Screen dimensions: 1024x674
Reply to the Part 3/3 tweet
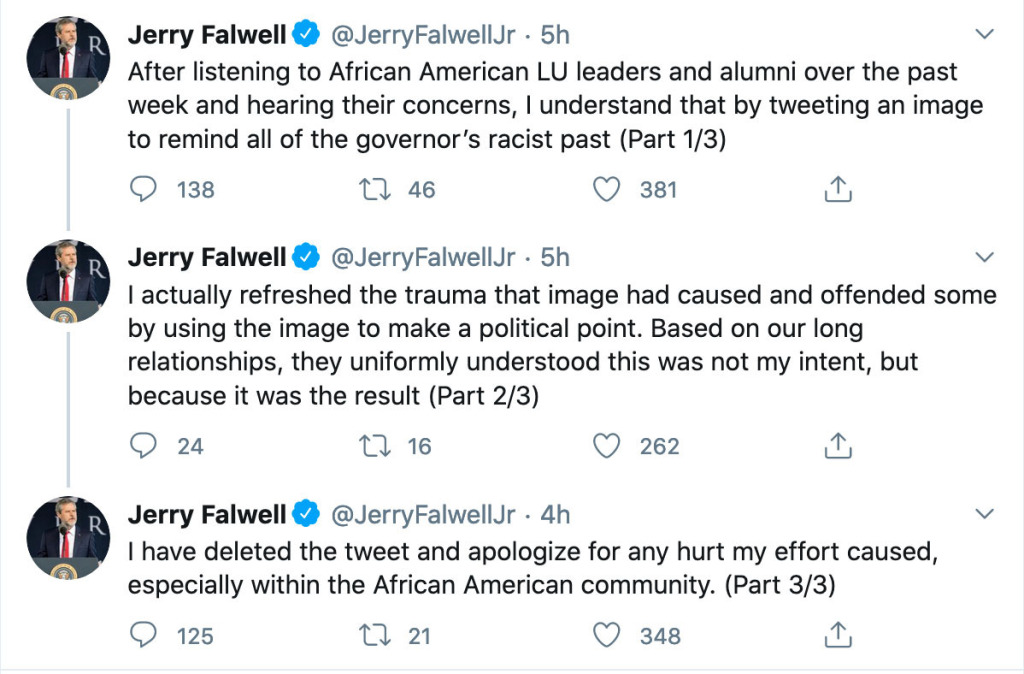click(143, 634)
